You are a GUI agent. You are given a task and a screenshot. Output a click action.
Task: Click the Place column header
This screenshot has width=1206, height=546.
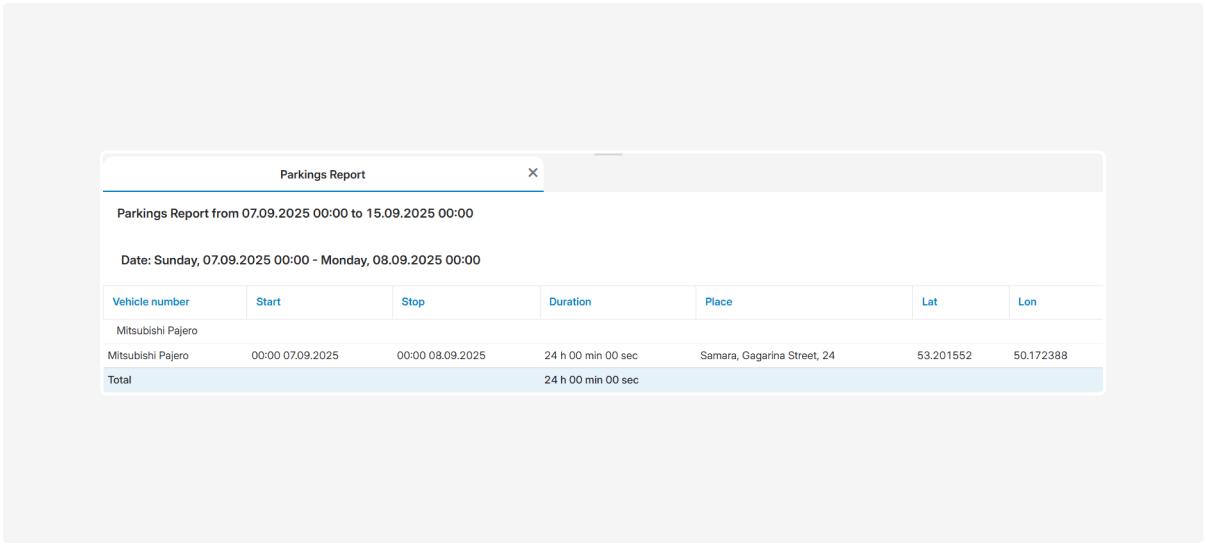718,302
